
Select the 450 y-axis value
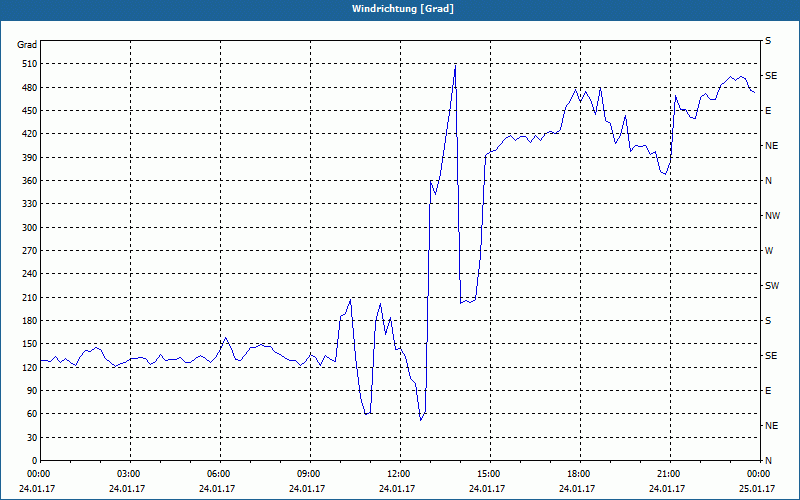30,111
